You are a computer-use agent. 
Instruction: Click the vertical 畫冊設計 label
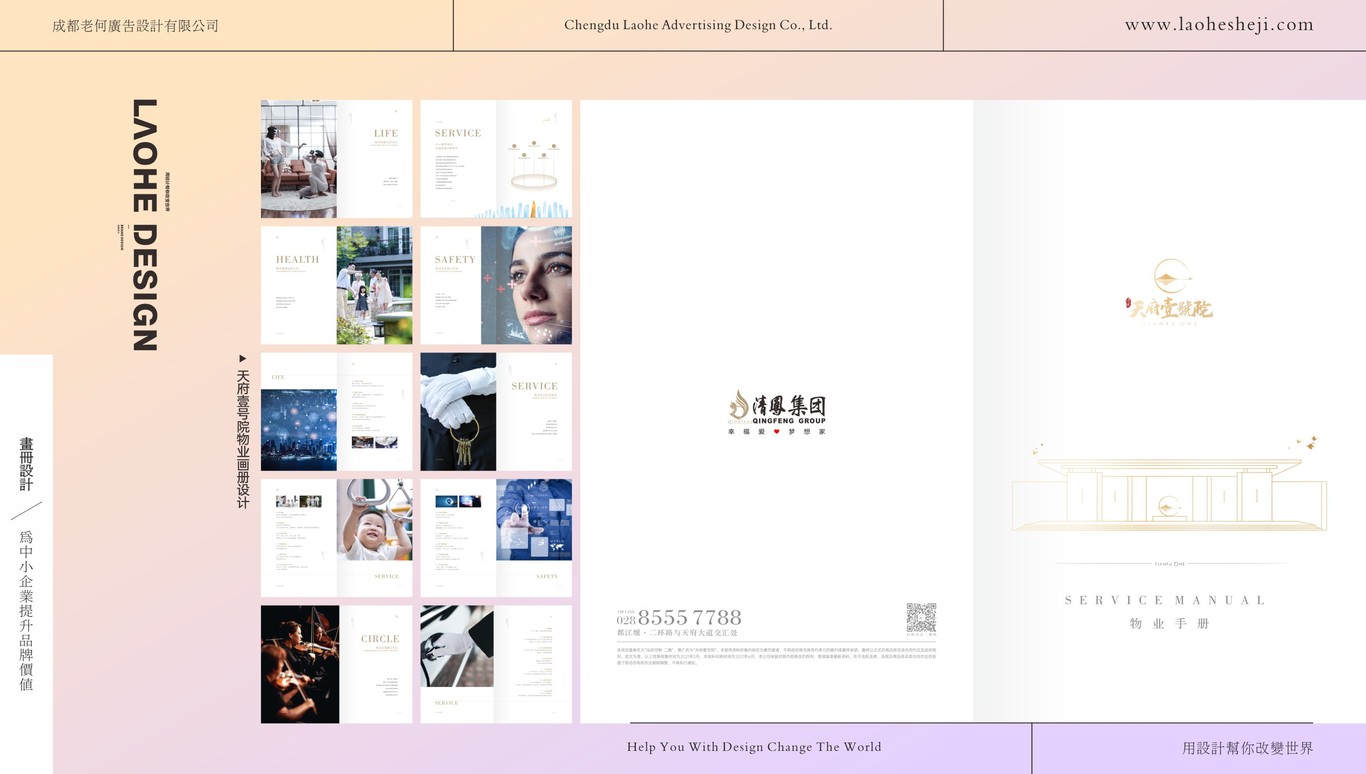(27, 463)
